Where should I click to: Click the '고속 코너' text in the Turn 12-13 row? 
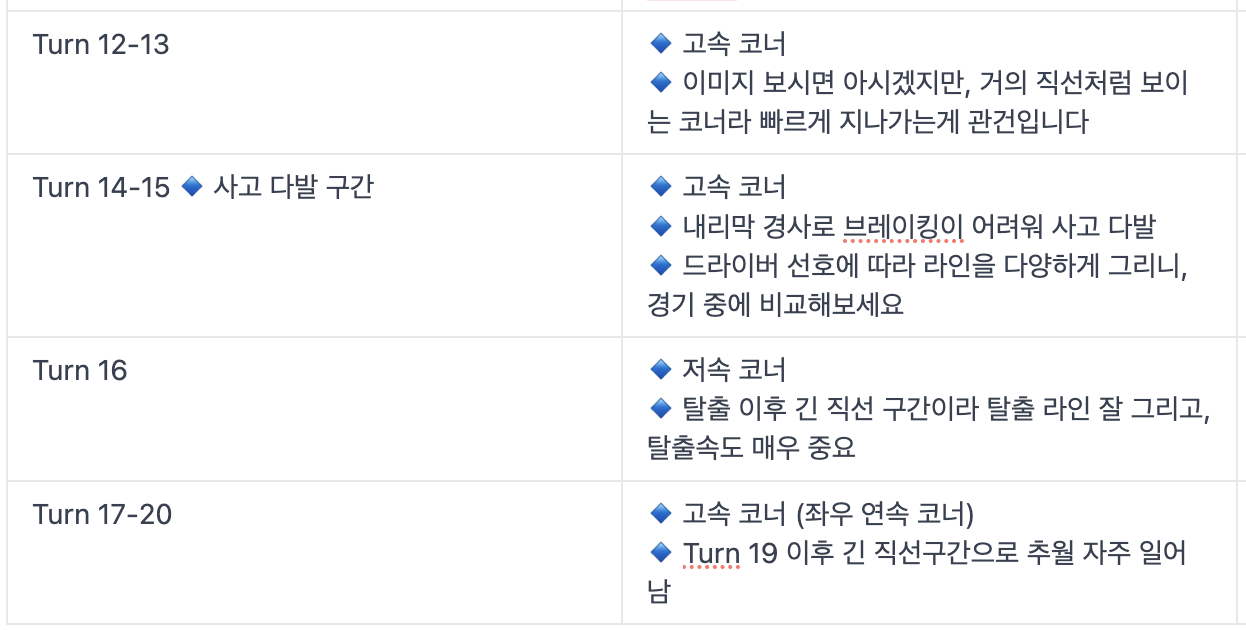(x=734, y=44)
